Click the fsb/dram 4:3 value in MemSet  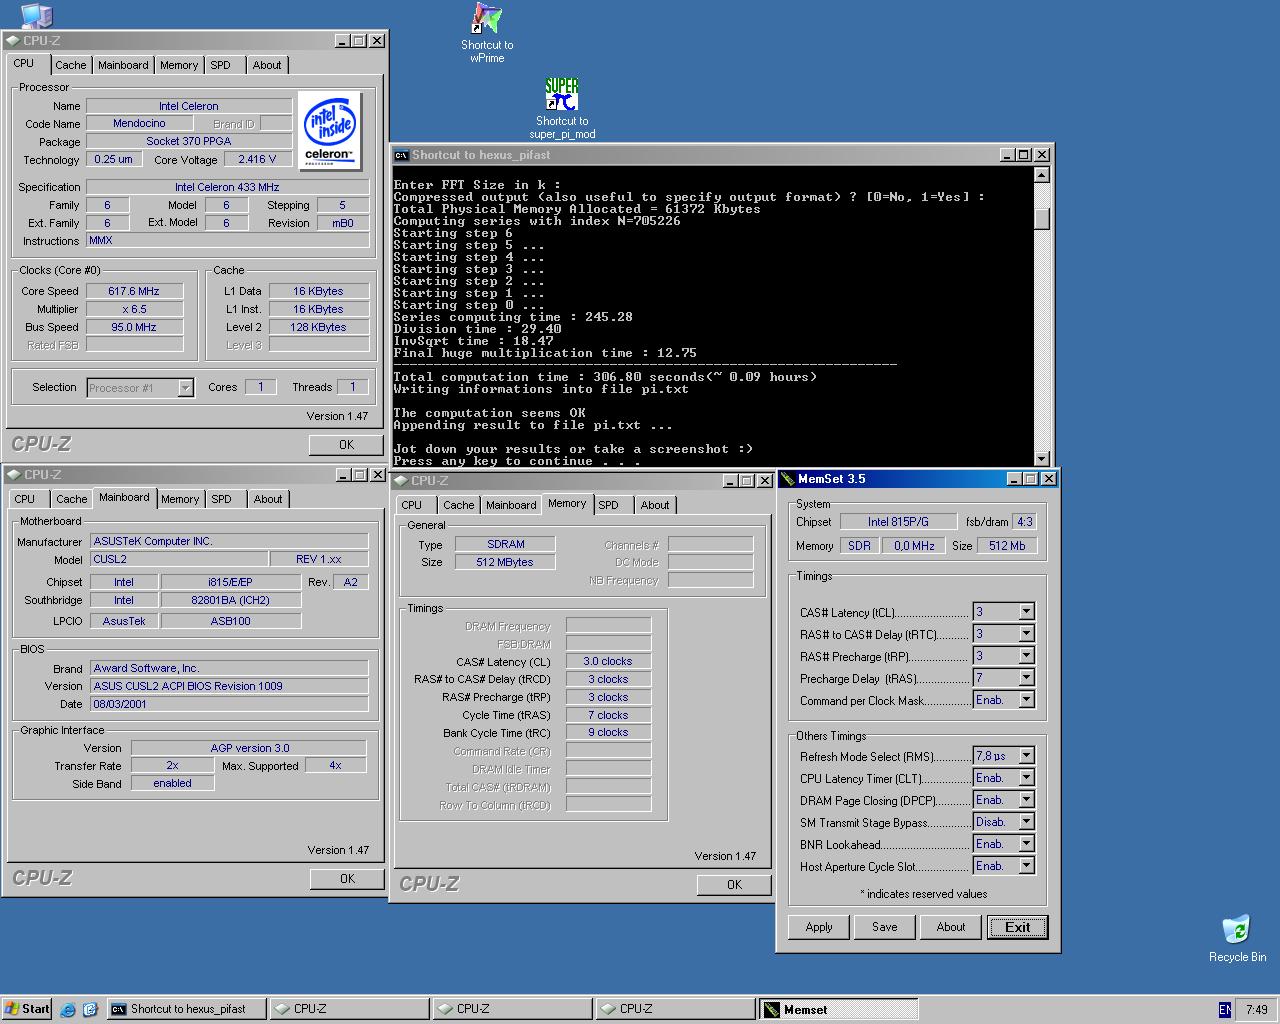click(x=1025, y=522)
